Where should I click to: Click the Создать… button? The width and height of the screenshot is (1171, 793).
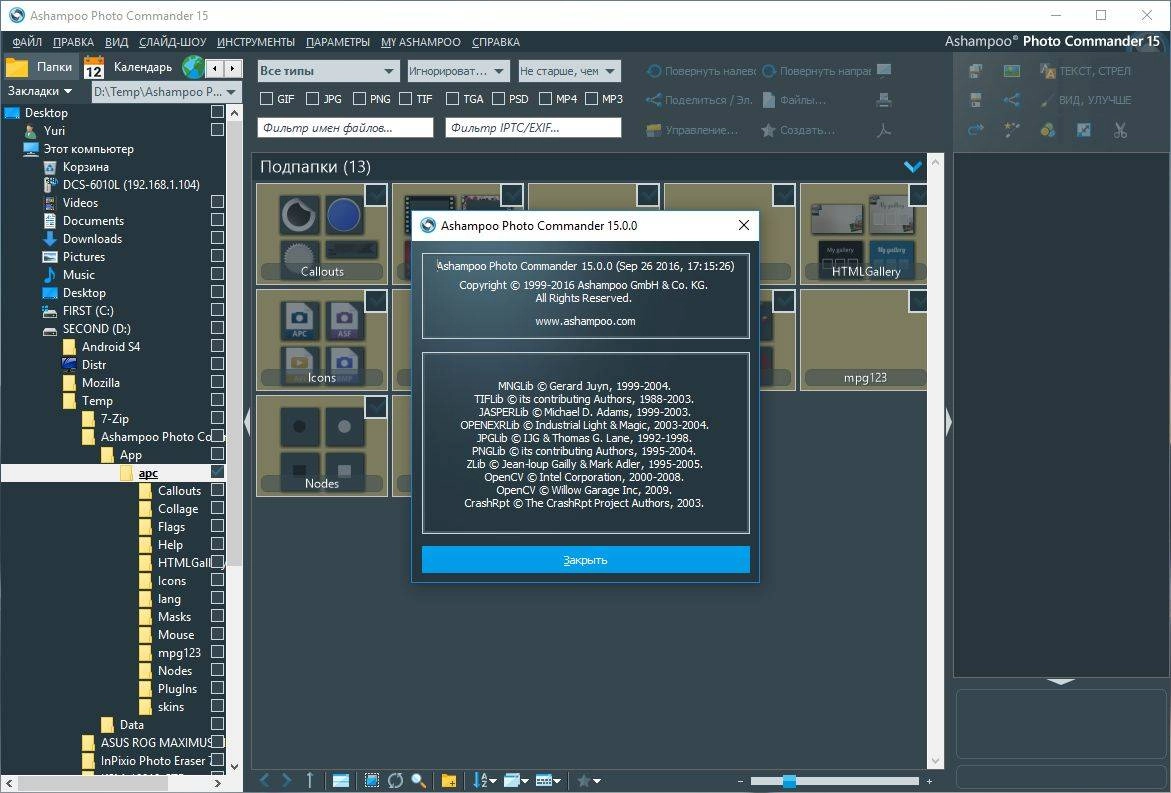pos(798,130)
